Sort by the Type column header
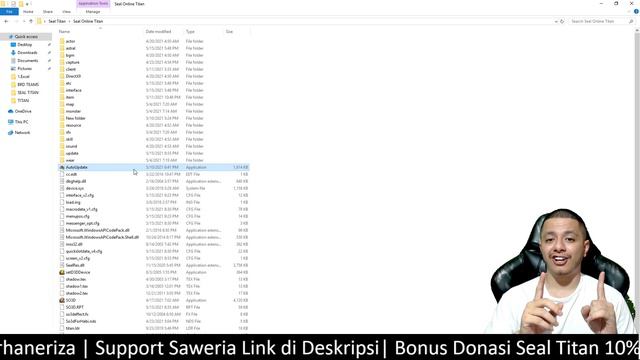Viewport: 640px width, 360px height. (190, 31)
